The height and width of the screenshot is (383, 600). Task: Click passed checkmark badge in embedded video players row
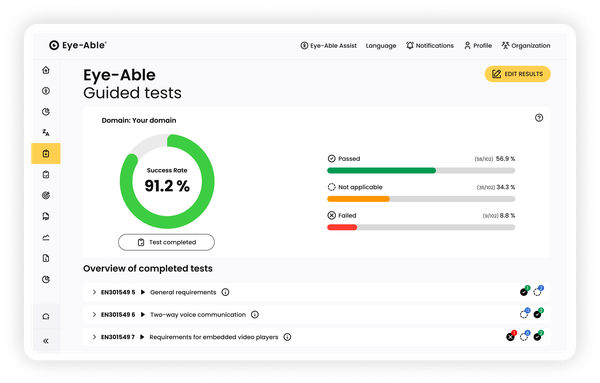[538, 336]
